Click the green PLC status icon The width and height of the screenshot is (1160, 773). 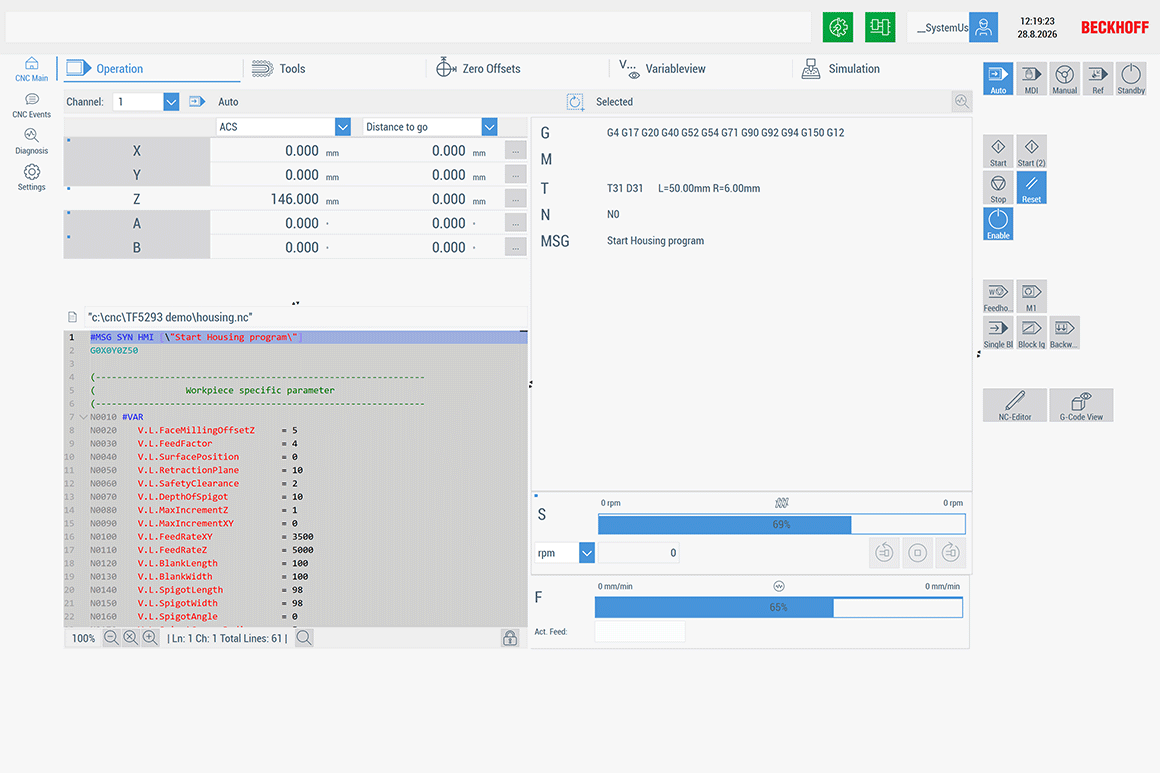click(x=880, y=27)
